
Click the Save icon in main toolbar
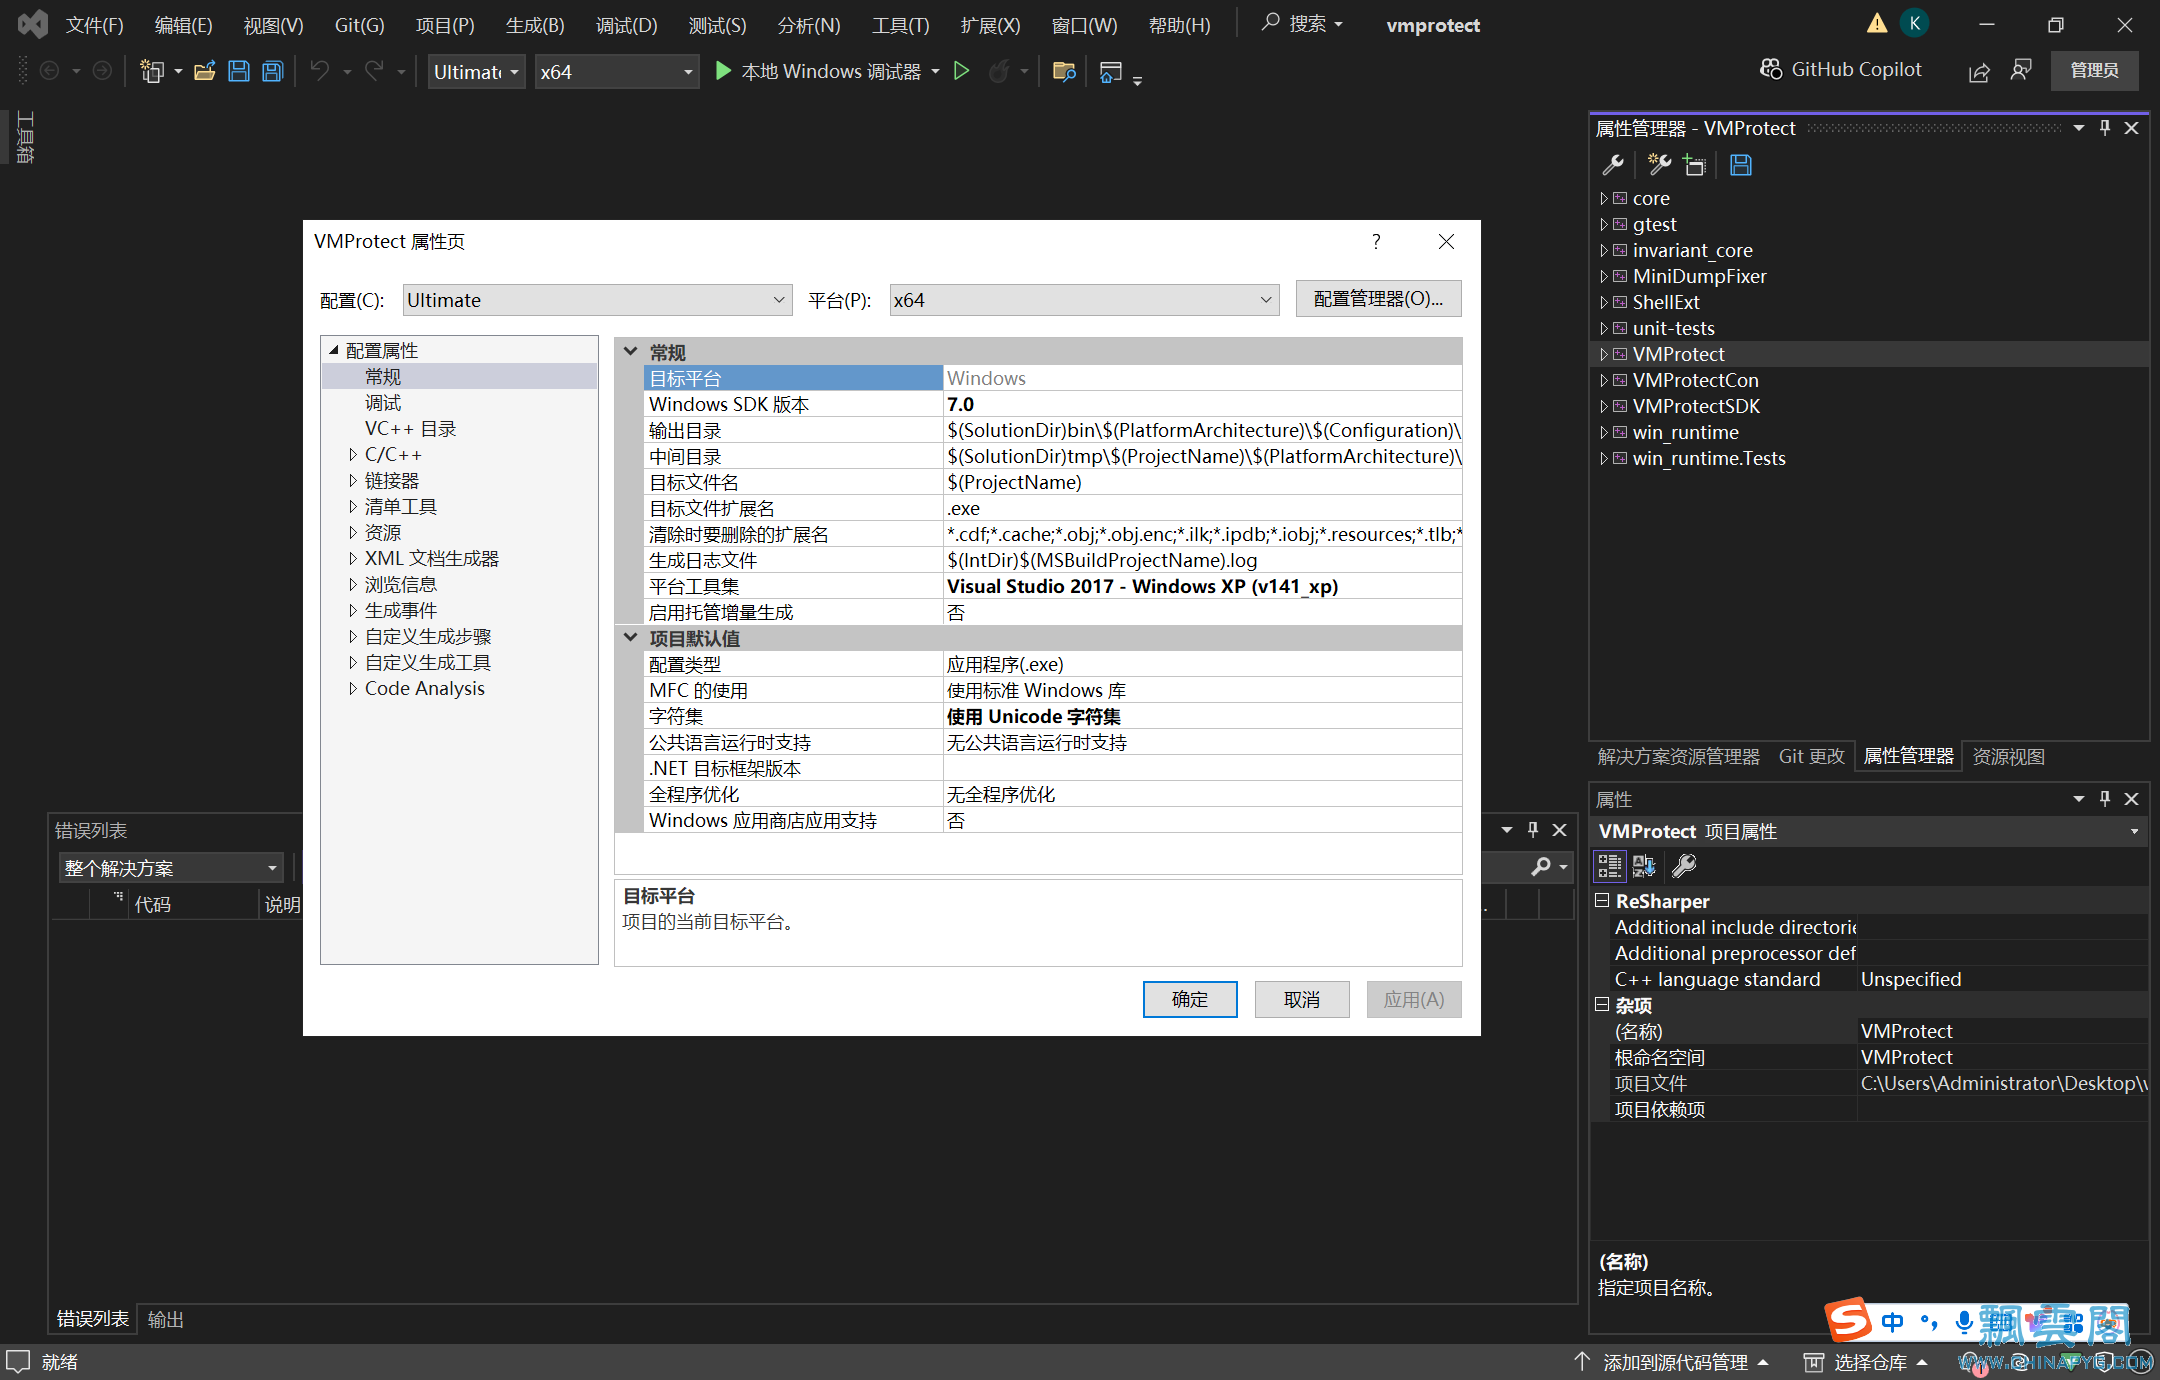238,71
